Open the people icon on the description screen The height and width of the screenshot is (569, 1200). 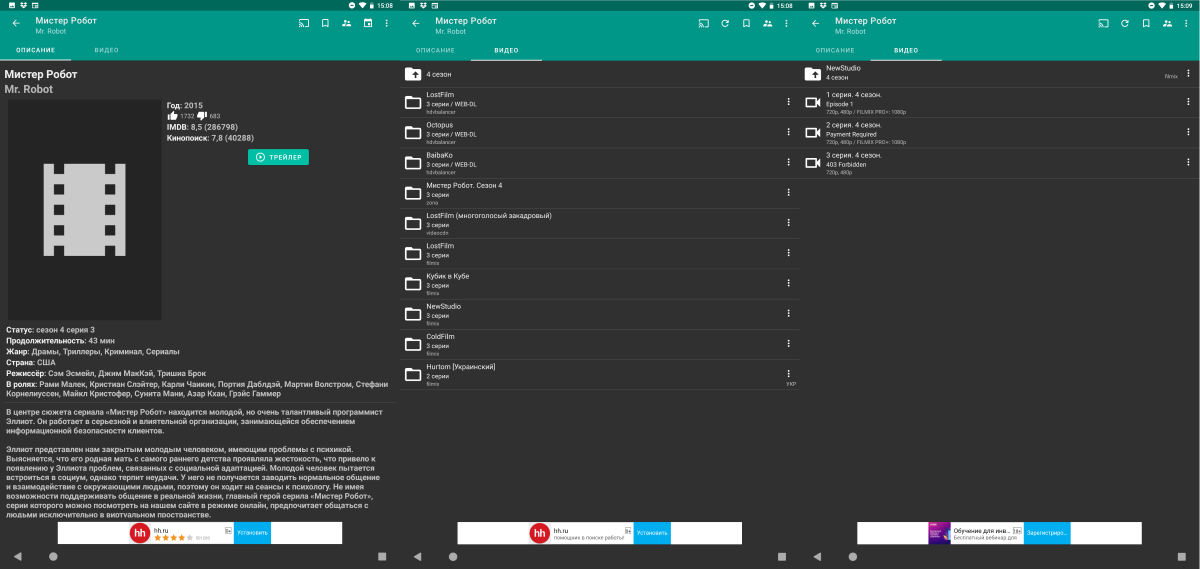(x=346, y=23)
